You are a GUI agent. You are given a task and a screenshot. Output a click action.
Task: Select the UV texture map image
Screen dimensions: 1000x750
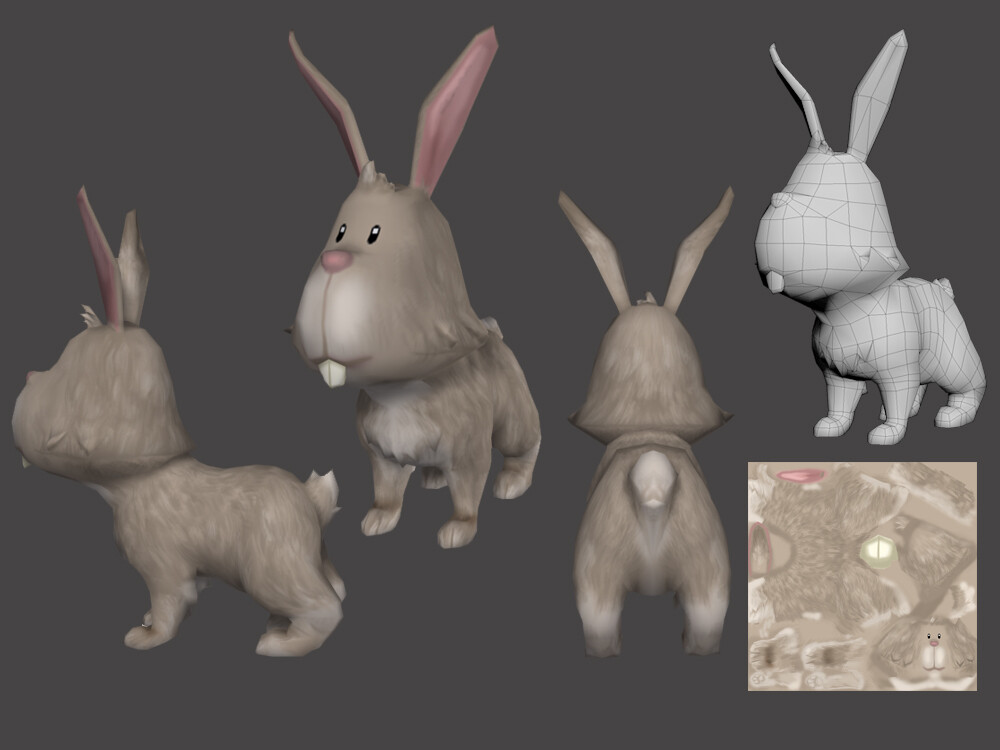tap(862, 577)
